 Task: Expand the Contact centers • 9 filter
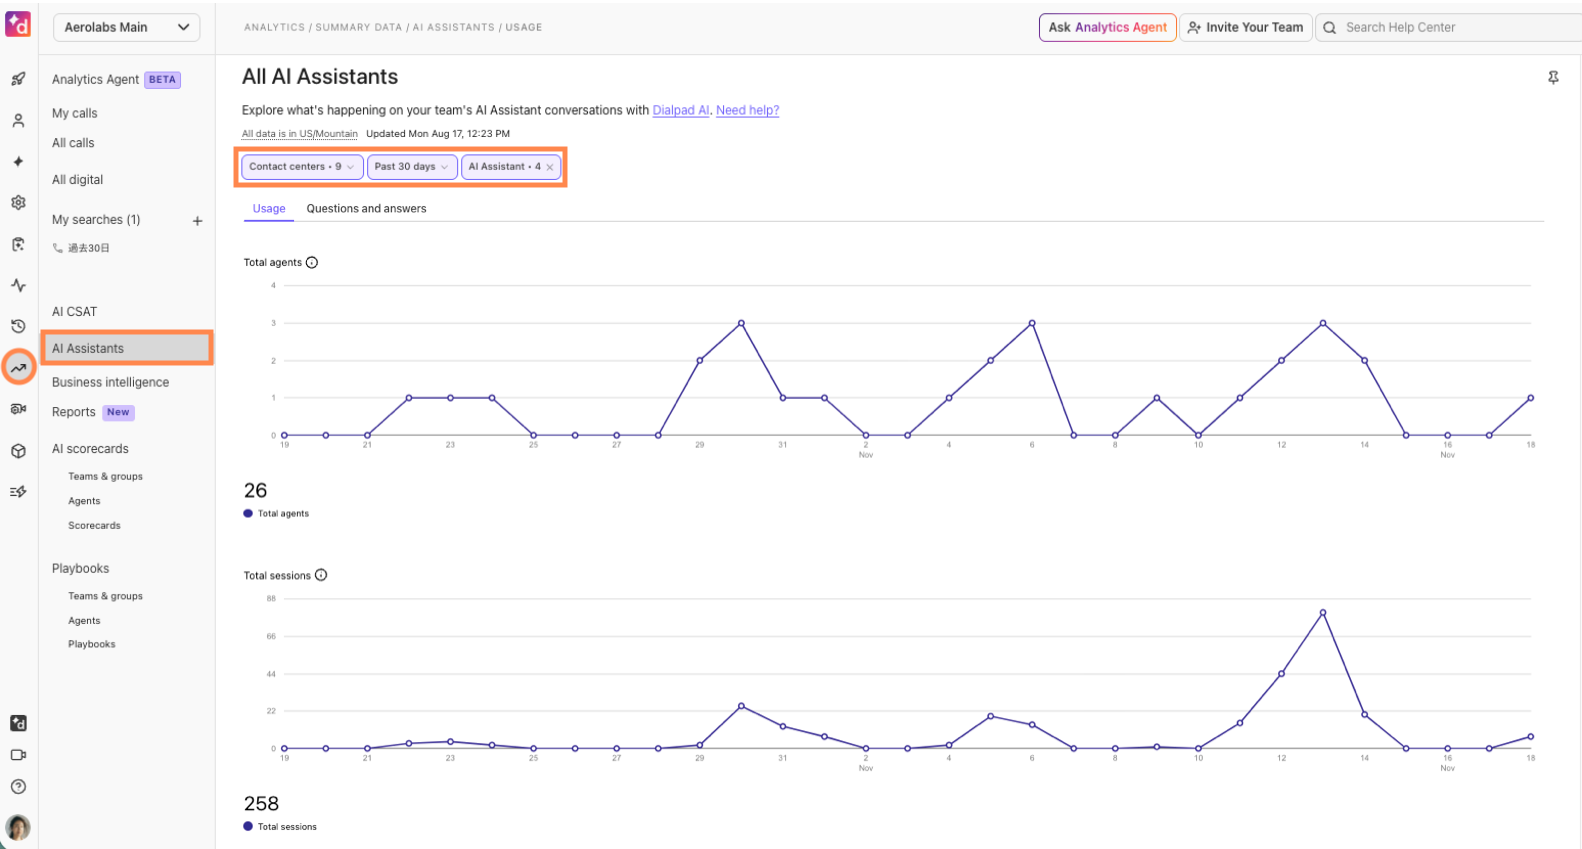pos(302,167)
